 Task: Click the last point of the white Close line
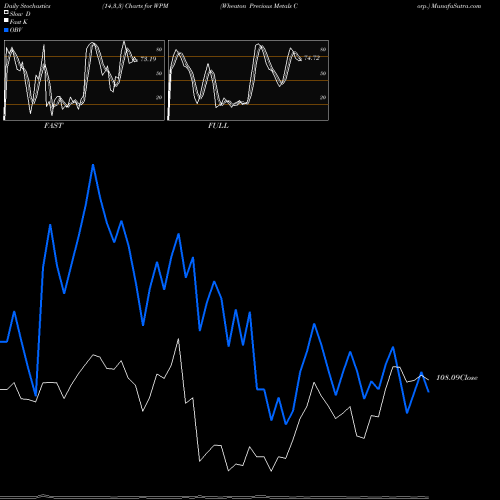coord(428,380)
